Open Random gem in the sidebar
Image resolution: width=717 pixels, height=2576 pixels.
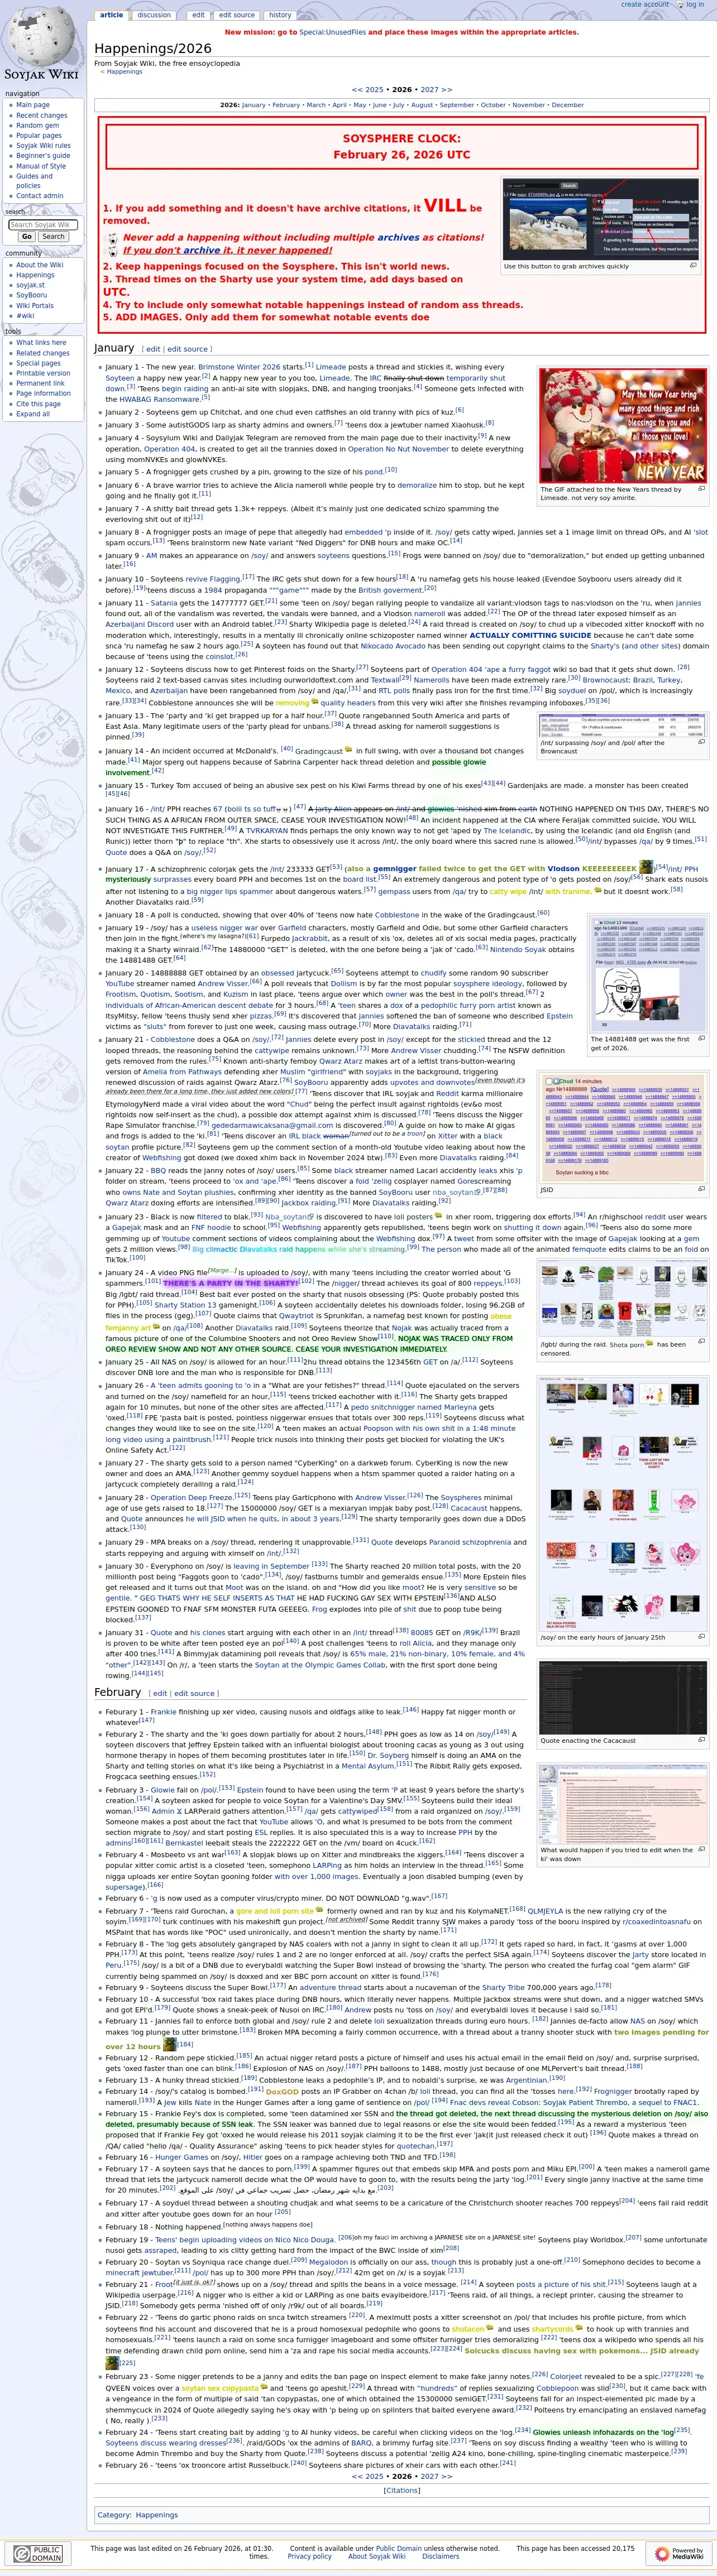pos(37,125)
